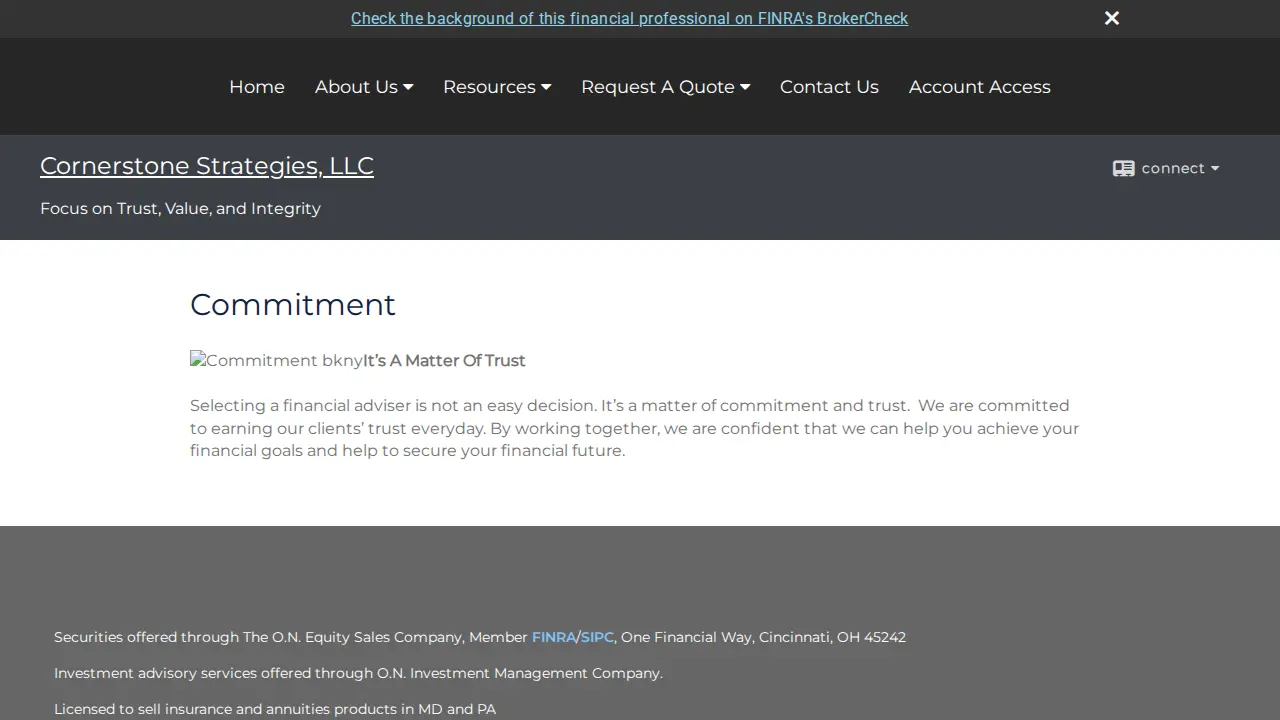Click the 'Selecting a financial adviser' paragraph
This screenshot has width=1280, height=720.
click(635, 428)
